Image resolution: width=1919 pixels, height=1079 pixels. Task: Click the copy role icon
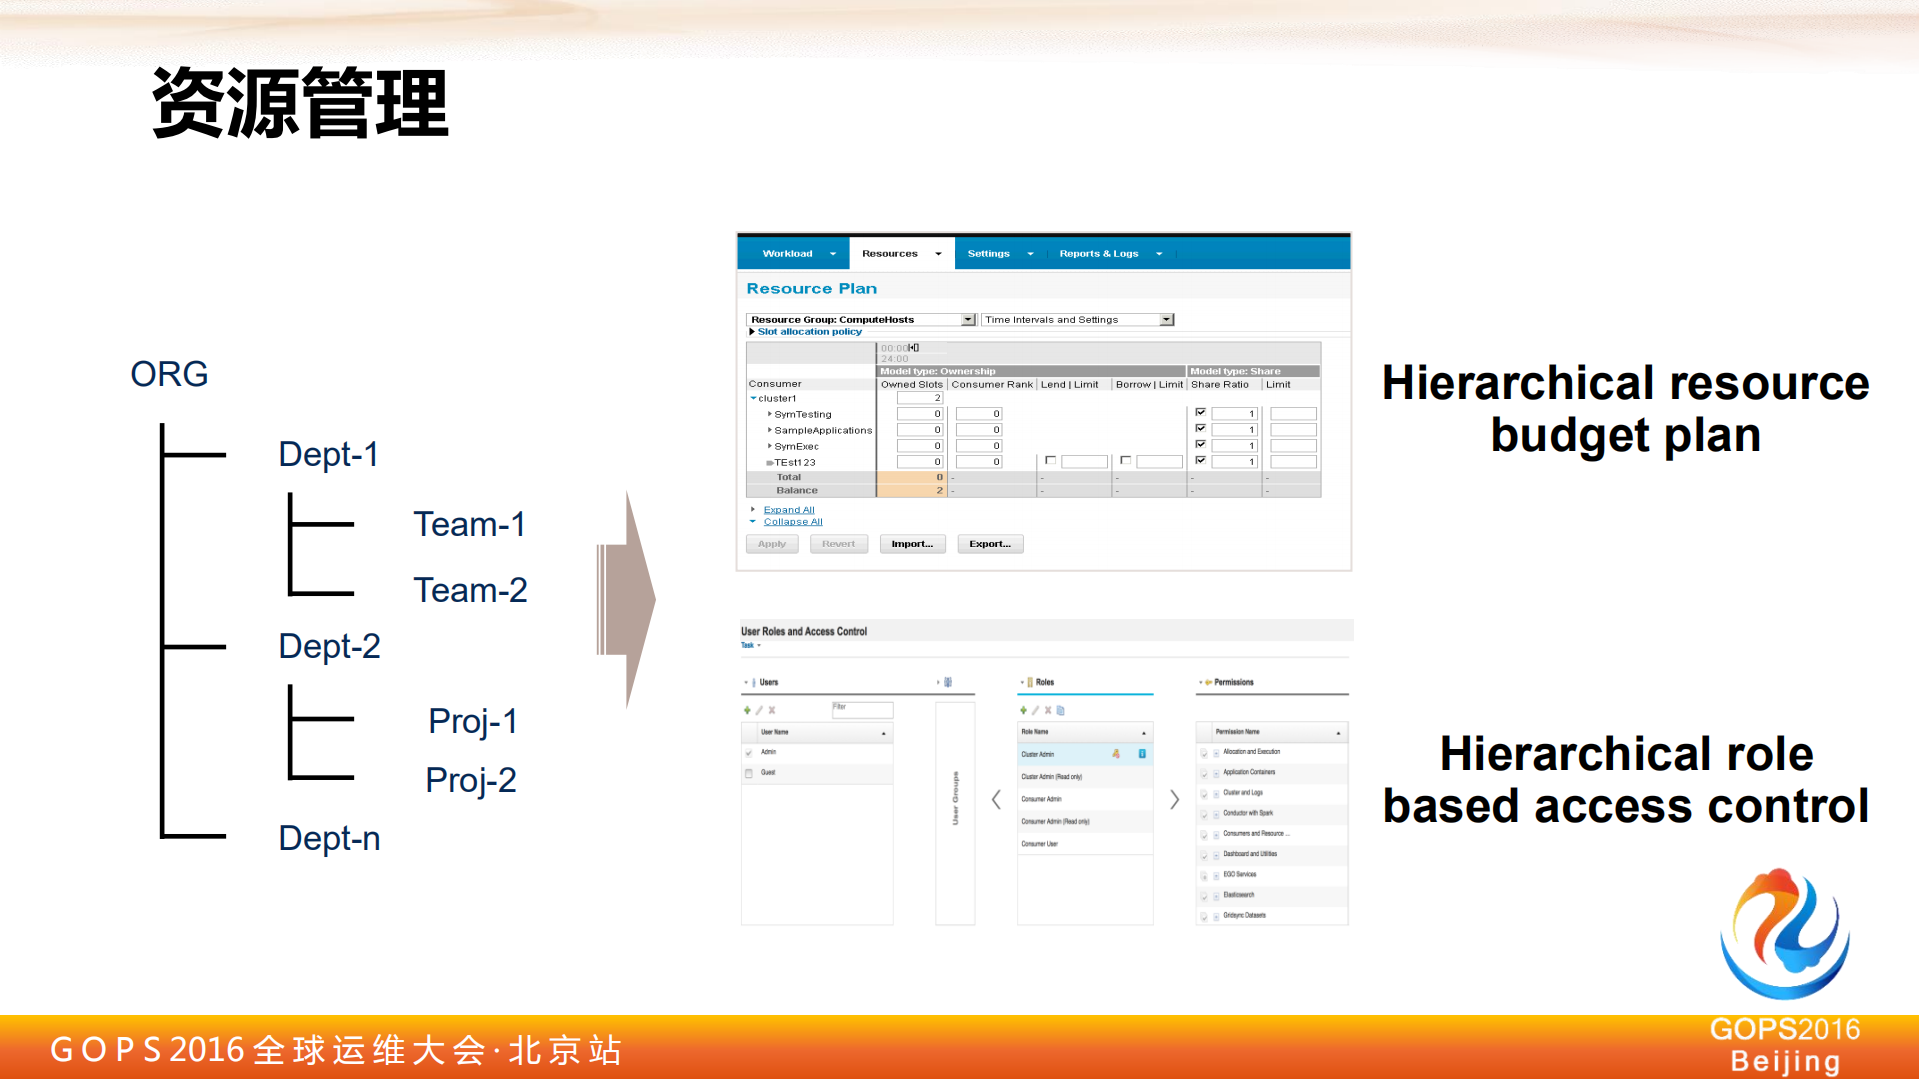(x=1061, y=710)
